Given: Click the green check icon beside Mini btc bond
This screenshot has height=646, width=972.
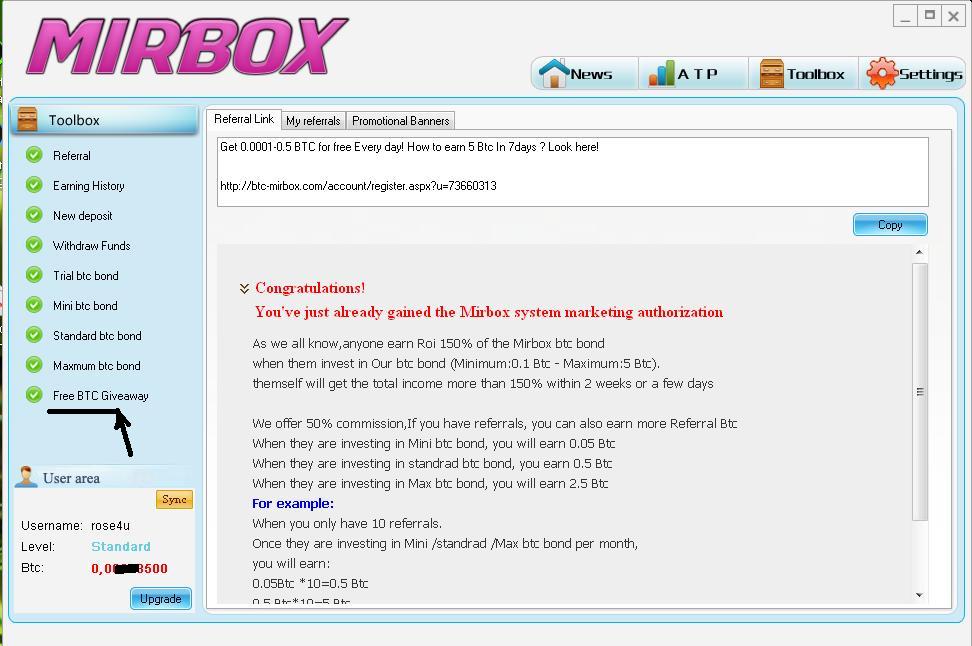Looking at the screenshot, I should tap(34, 305).
